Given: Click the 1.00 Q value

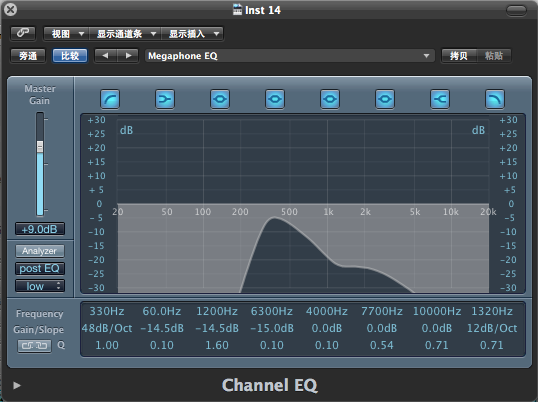Looking at the screenshot, I should [107, 345].
